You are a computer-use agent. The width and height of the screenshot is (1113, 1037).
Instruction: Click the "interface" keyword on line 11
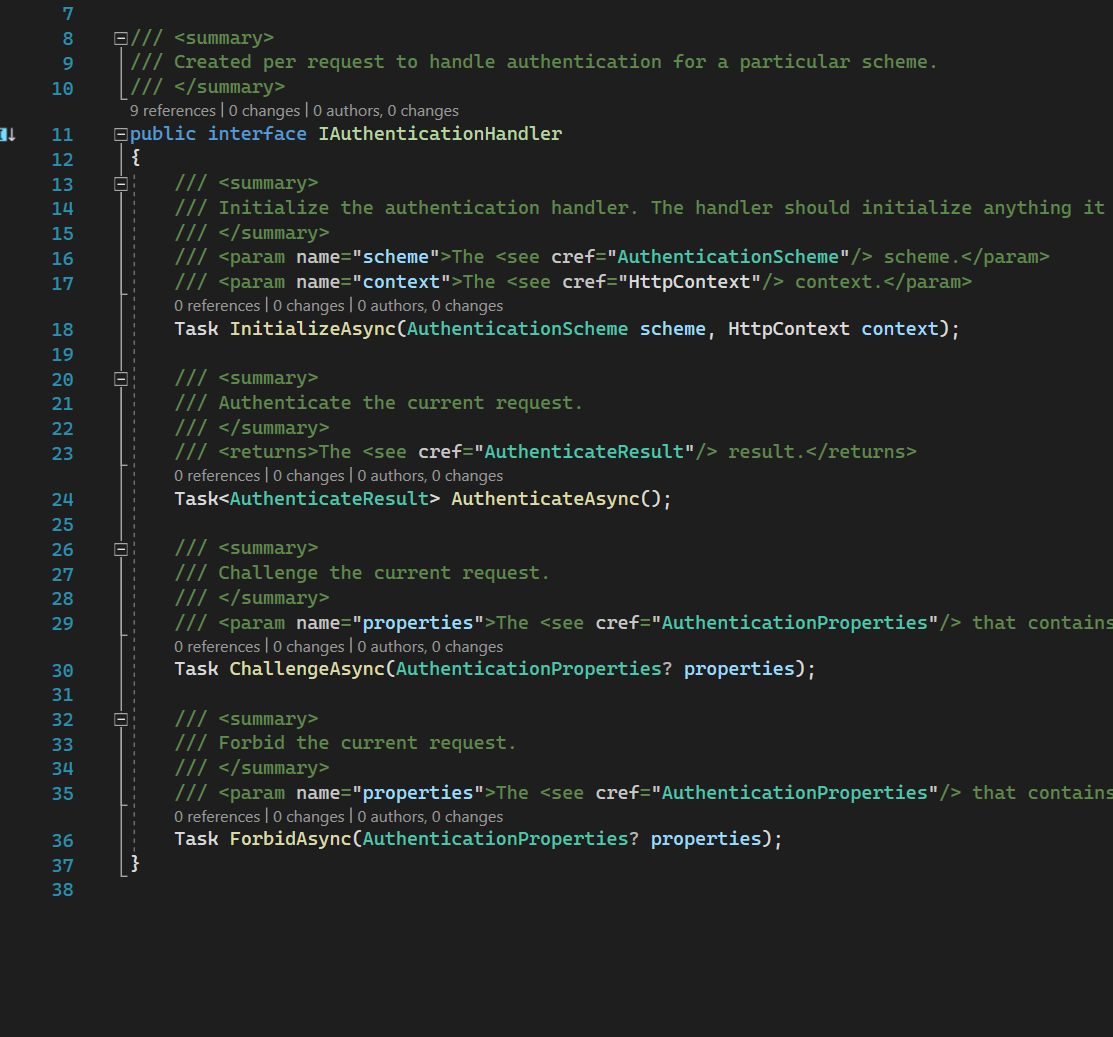point(257,134)
